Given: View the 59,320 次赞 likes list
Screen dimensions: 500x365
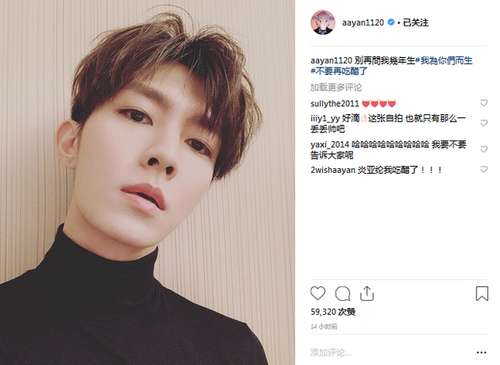Looking at the screenshot, I should pos(333,312).
